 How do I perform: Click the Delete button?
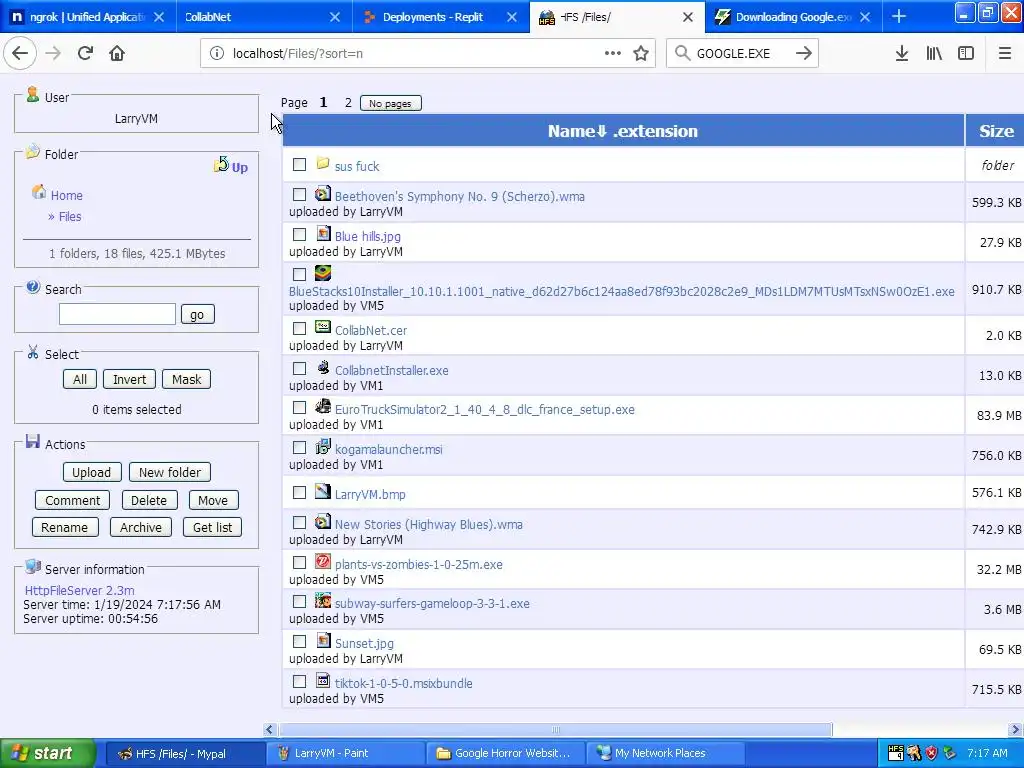pos(149,500)
